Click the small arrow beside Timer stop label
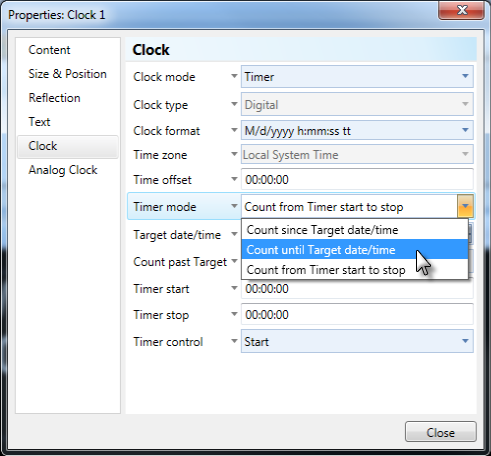Viewport: 491px width, 456px height. (x=234, y=314)
